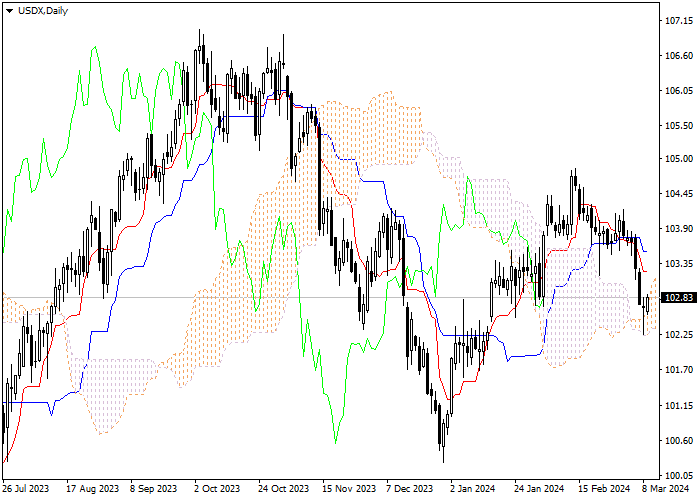Select the 105.50 price axis label
Image resolution: width=700 pixels, height=500 pixels.
click(x=679, y=125)
